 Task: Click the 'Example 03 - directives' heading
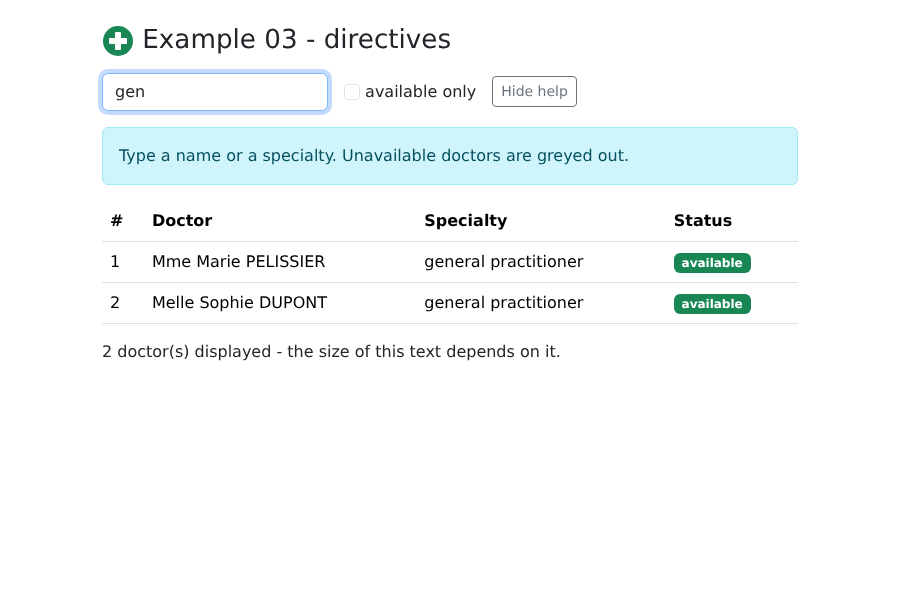[296, 40]
